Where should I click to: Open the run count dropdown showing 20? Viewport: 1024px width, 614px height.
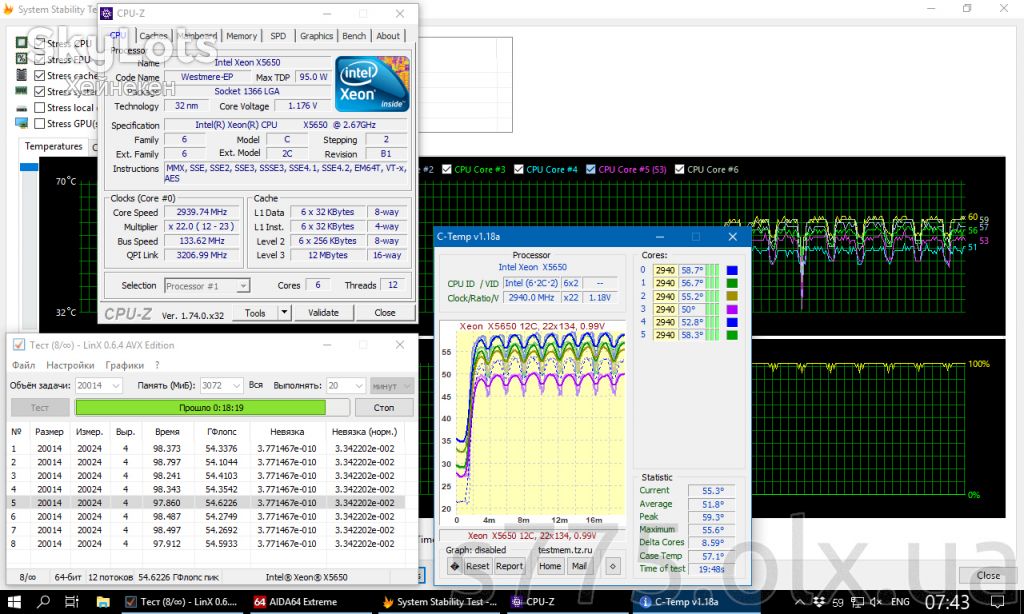tap(345, 386)
